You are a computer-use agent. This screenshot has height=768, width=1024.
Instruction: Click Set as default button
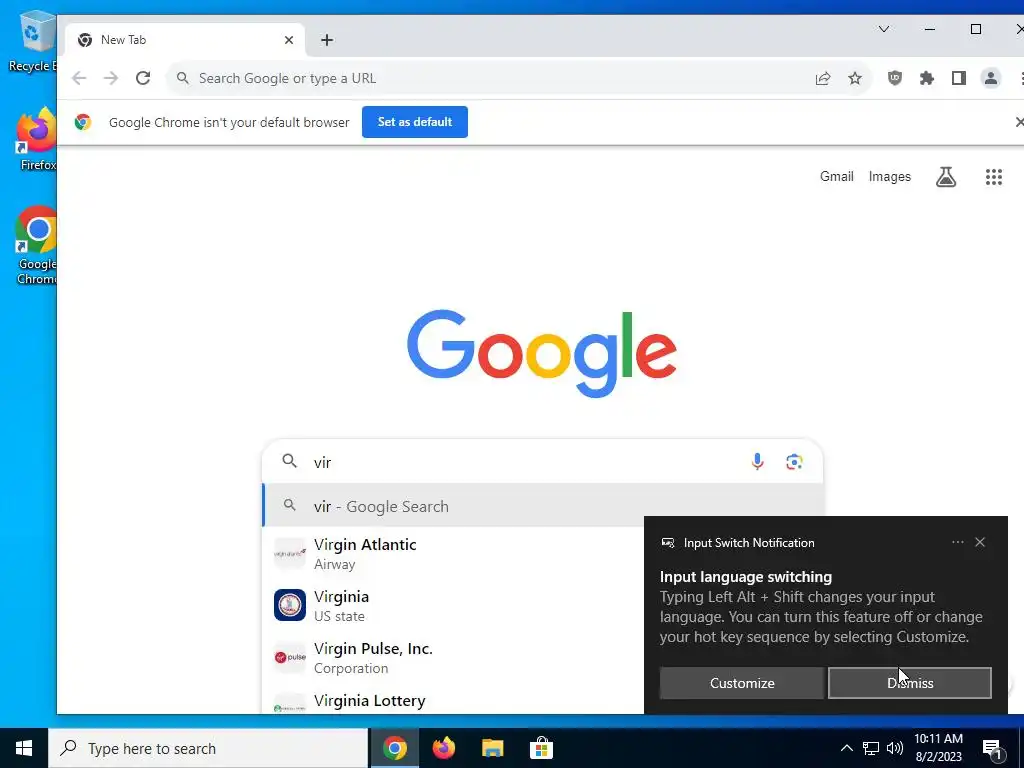[415, 122]
